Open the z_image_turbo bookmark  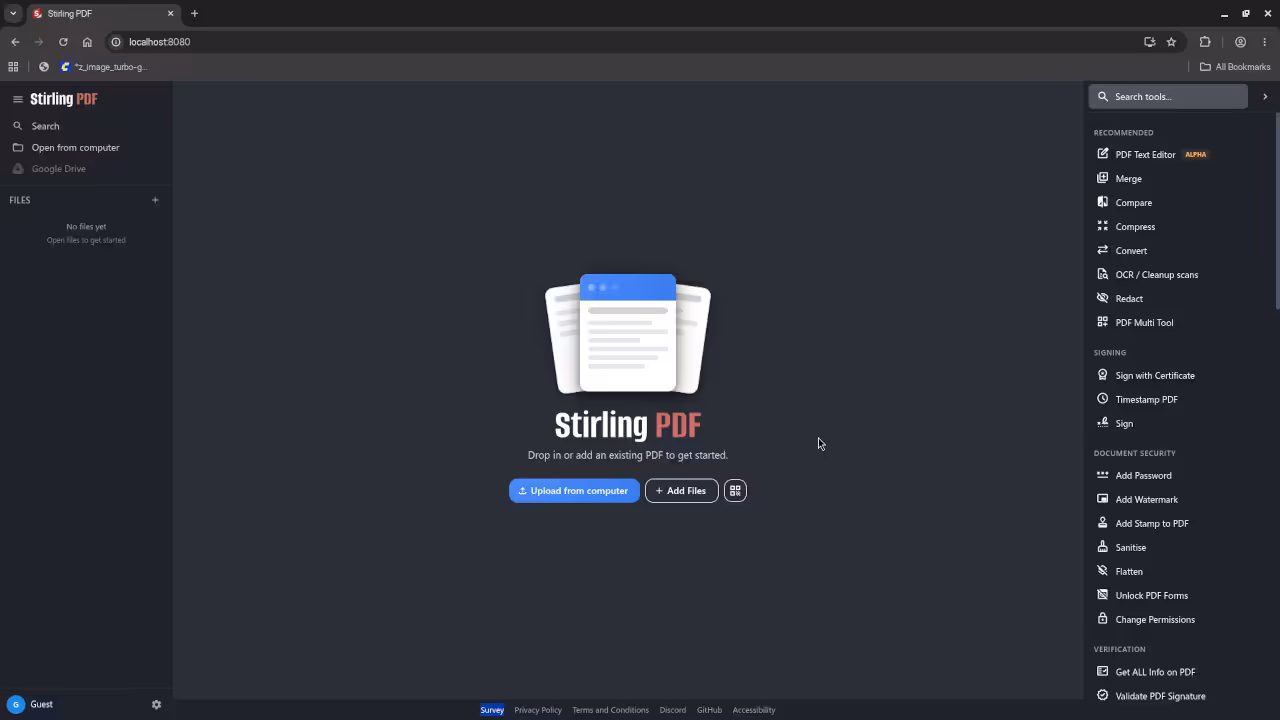[103, 67]
